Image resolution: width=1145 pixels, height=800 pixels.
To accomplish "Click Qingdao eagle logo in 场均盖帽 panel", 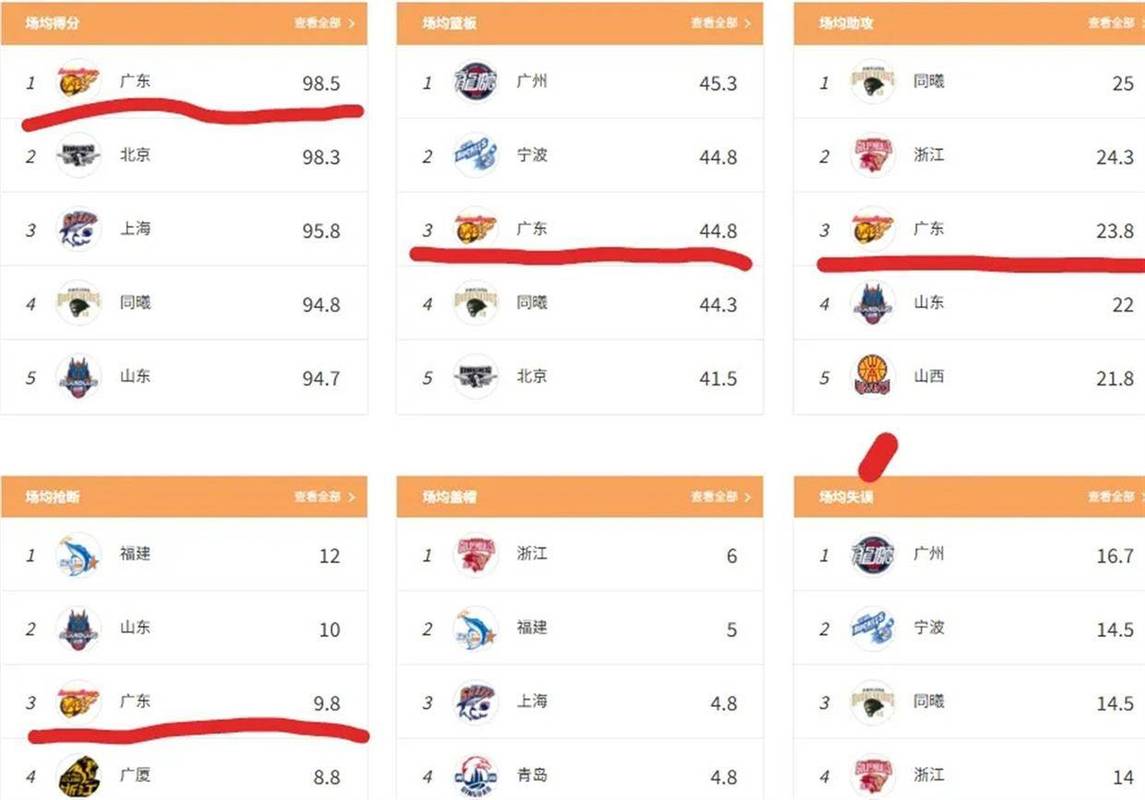I will click(475, 777).
